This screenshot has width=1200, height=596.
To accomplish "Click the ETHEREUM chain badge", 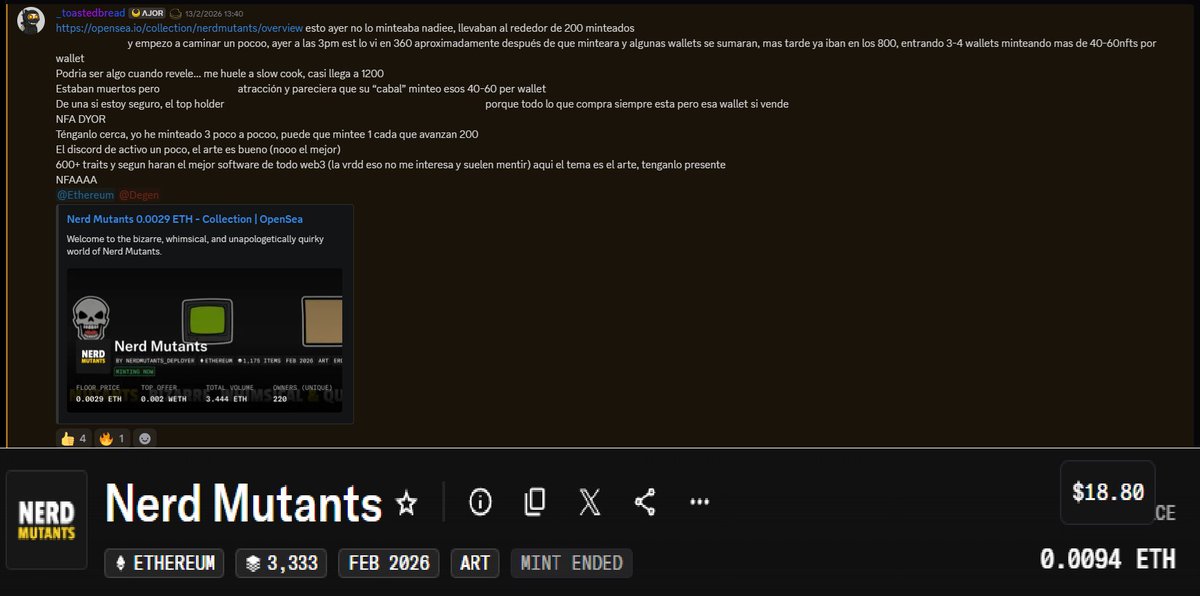I will coord(165,563).
